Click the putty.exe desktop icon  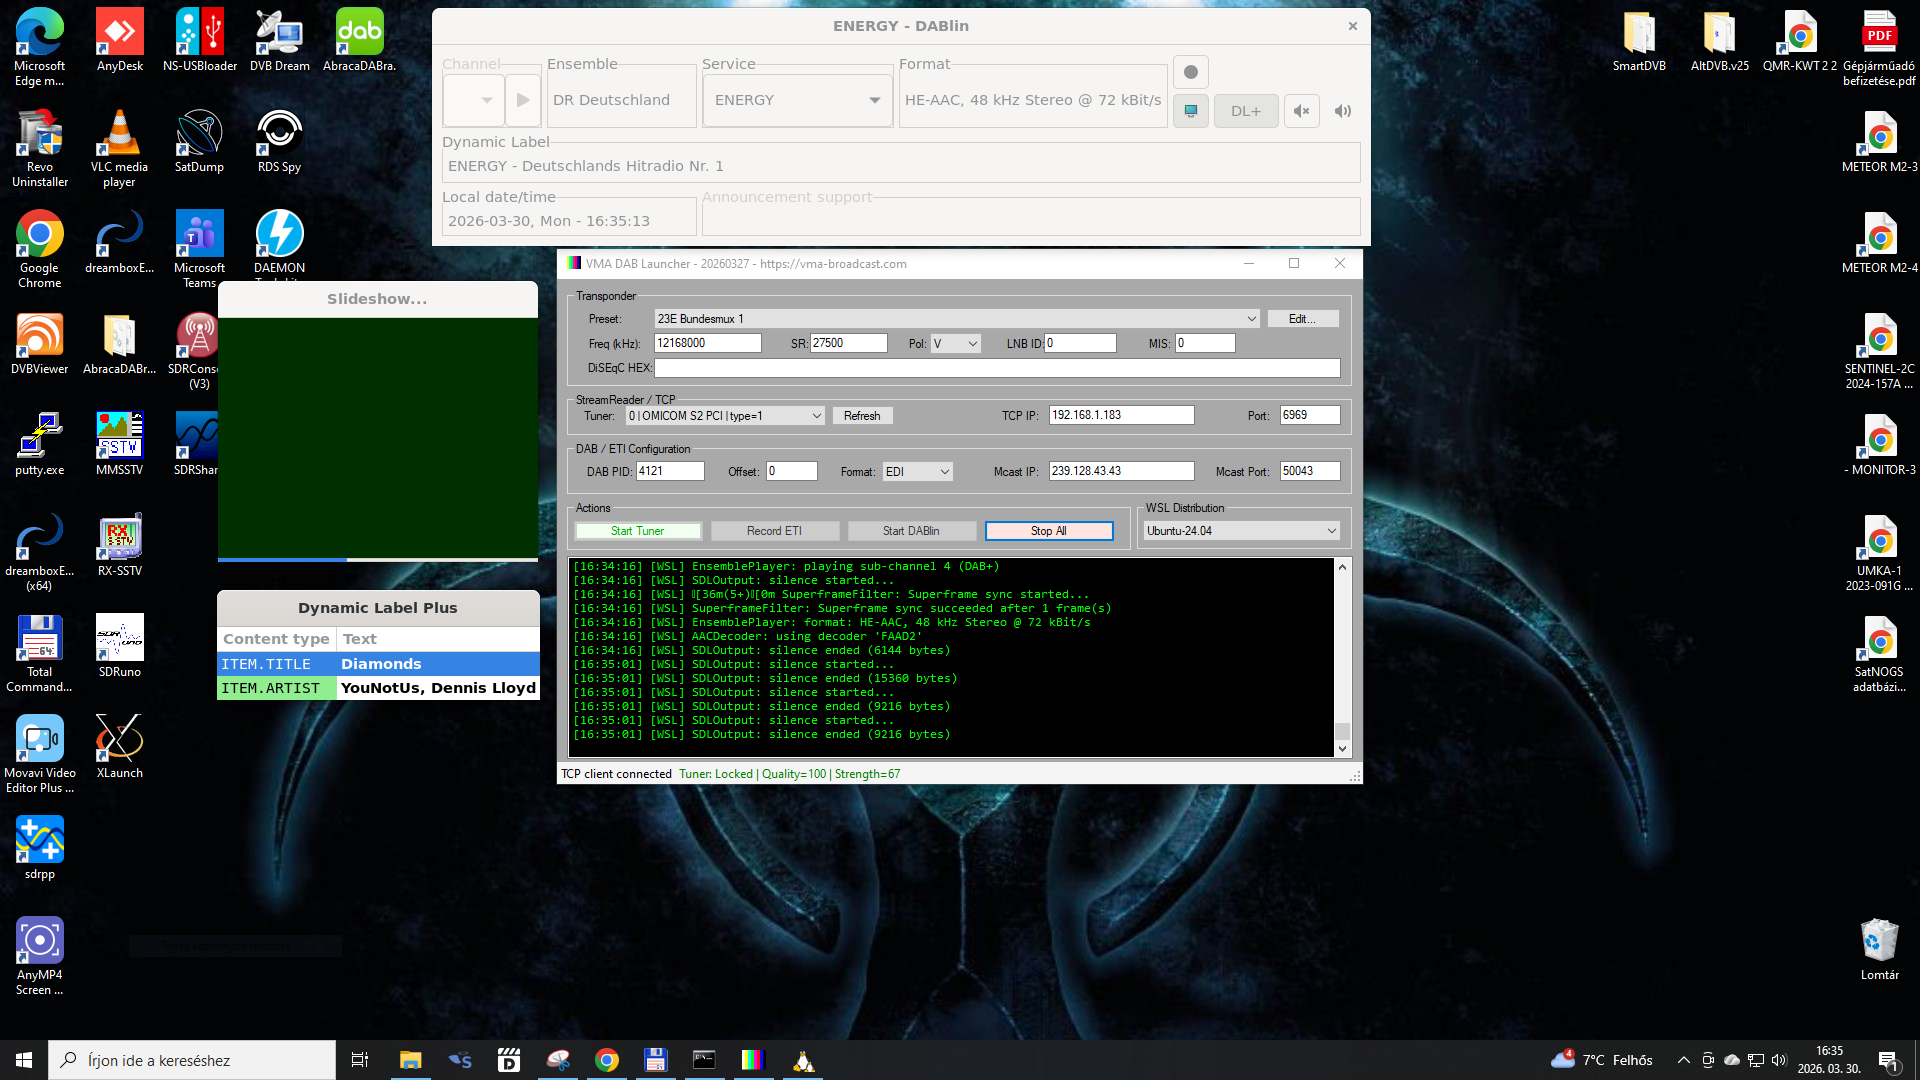[40, 444]
